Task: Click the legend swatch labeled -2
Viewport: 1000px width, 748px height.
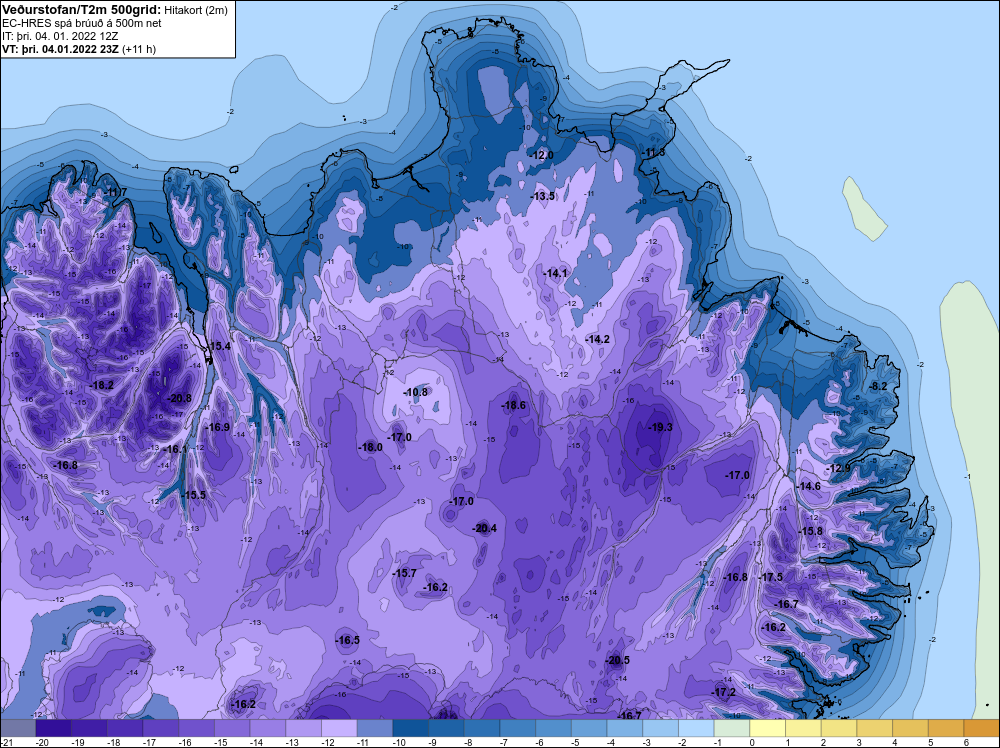Action: (696, 727)
